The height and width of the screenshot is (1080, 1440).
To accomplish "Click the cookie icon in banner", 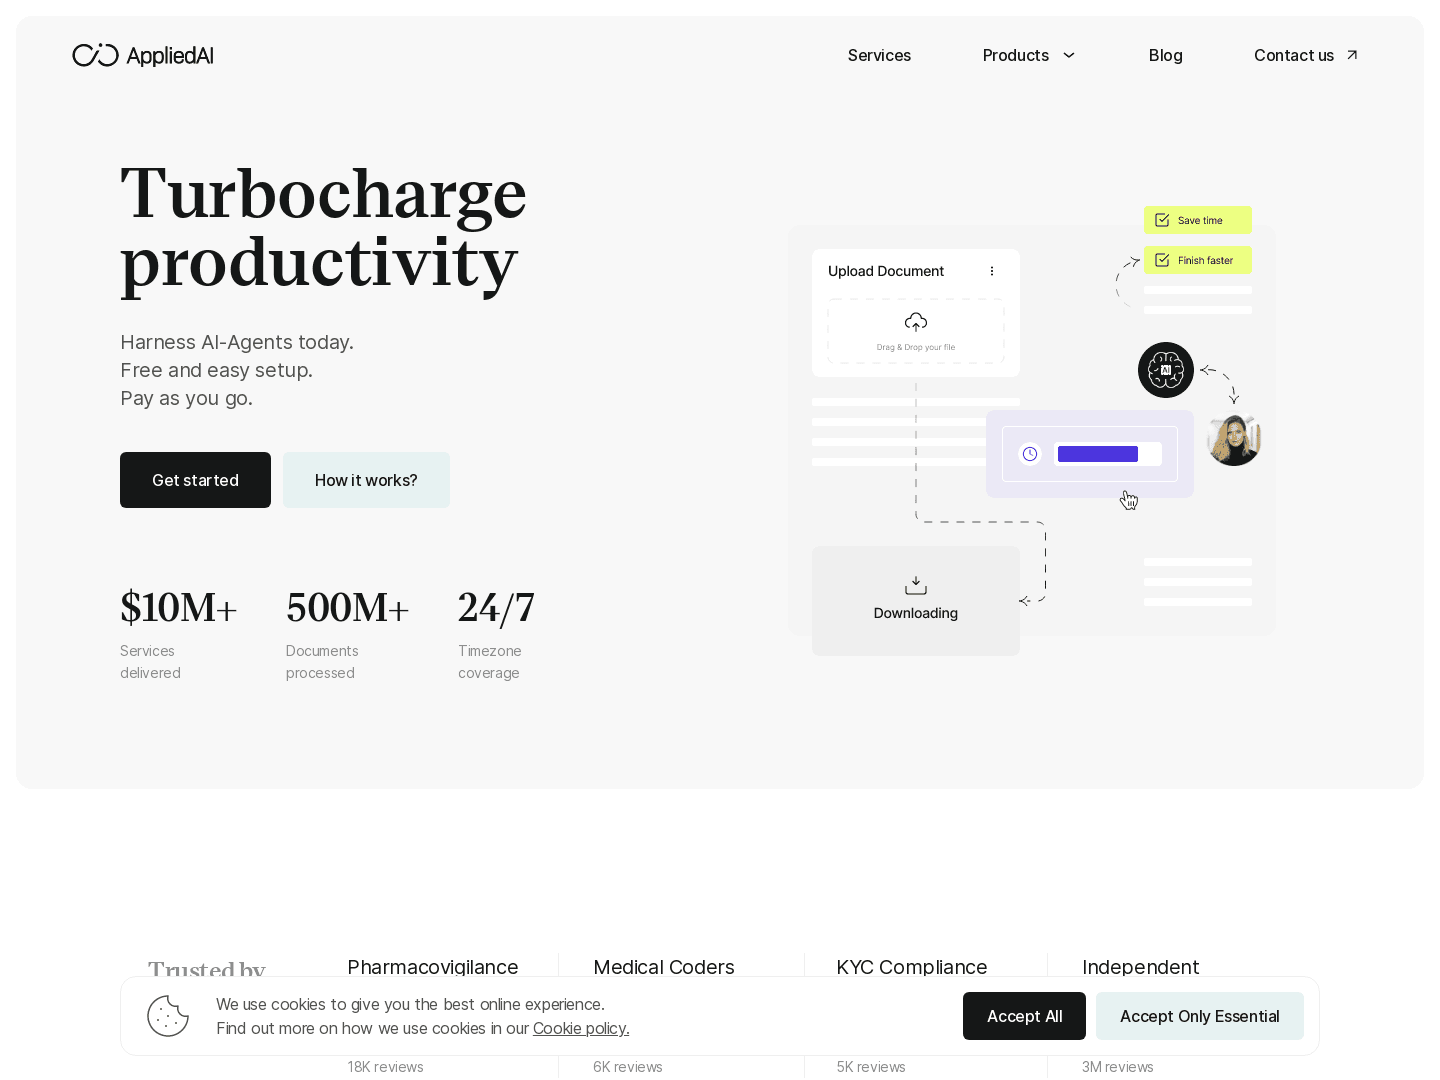I will pos(168,1016).
